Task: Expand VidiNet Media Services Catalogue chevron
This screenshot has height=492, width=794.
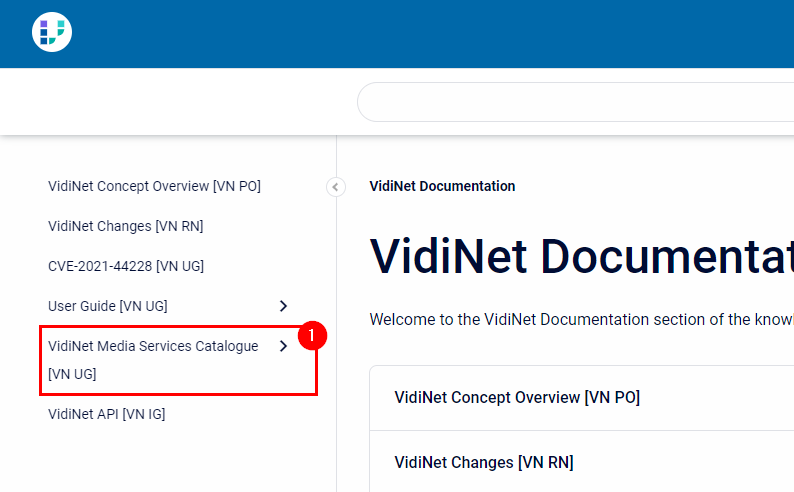Action: pos(283,346)
